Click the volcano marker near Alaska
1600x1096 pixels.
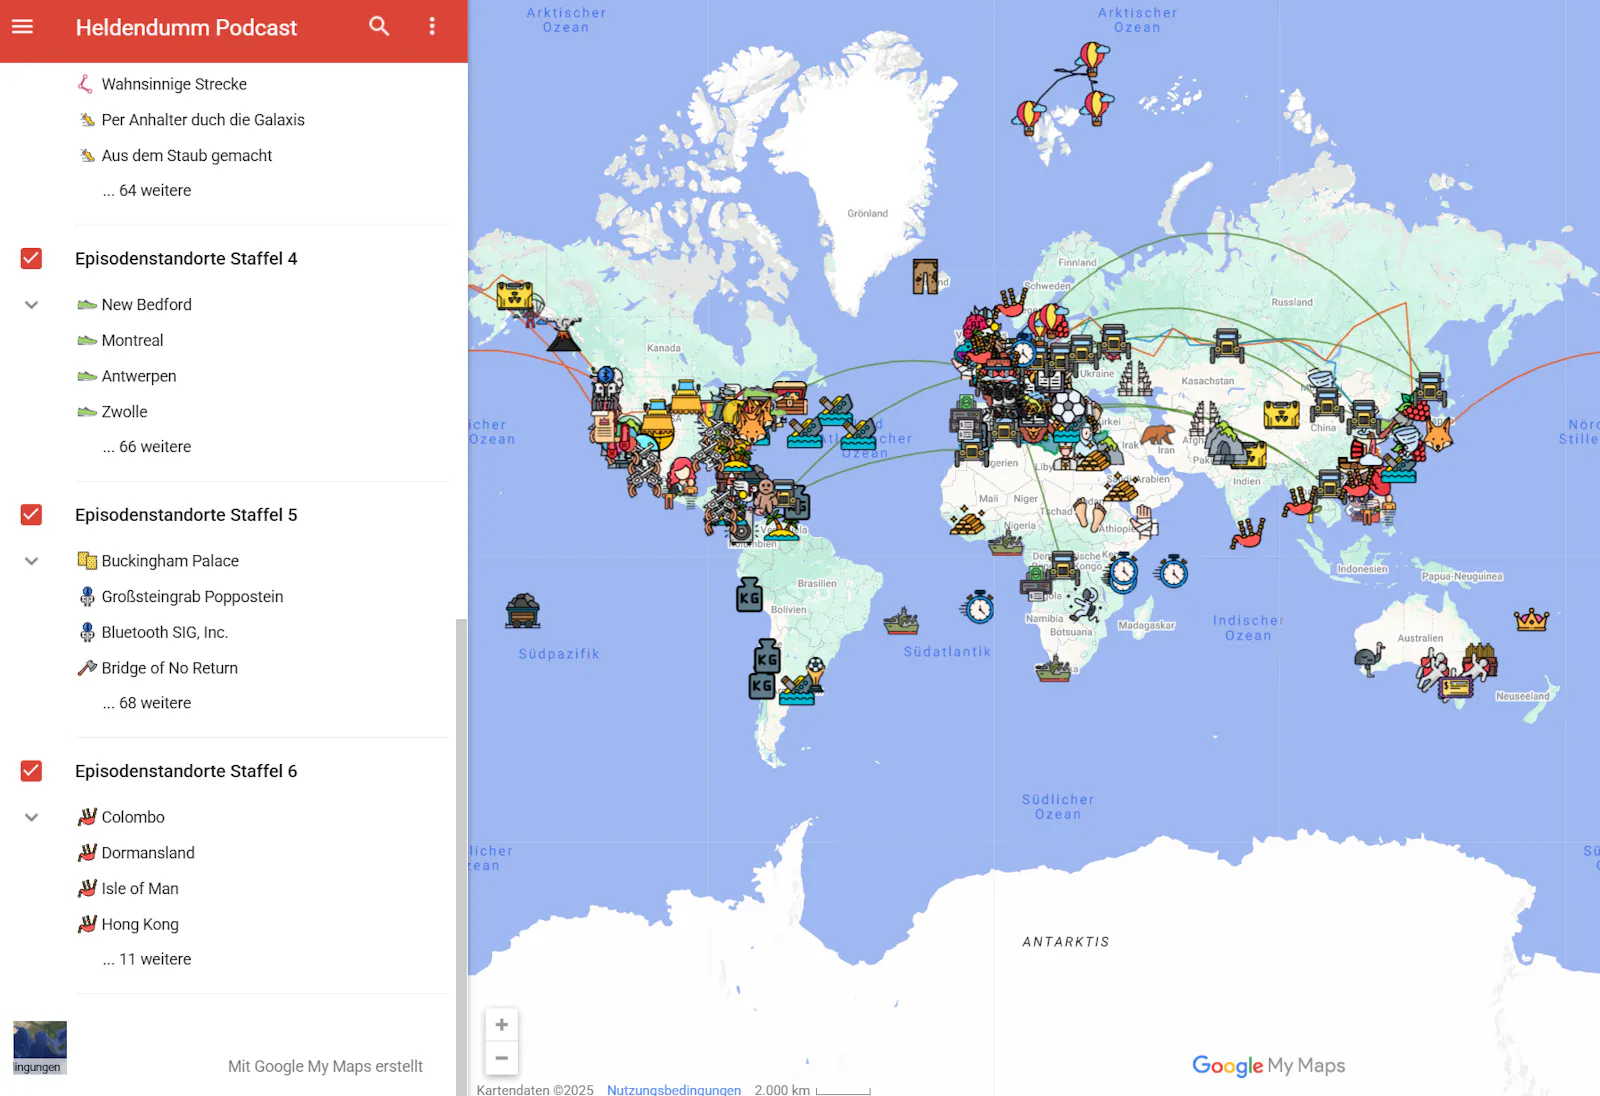point(564,334)
